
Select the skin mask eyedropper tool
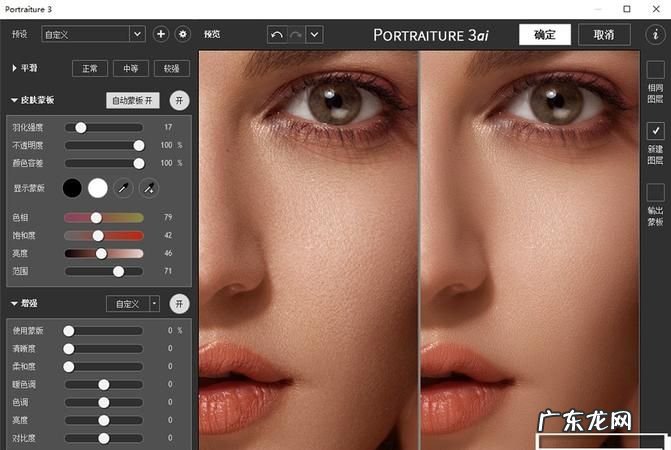(x=123, y=187)
